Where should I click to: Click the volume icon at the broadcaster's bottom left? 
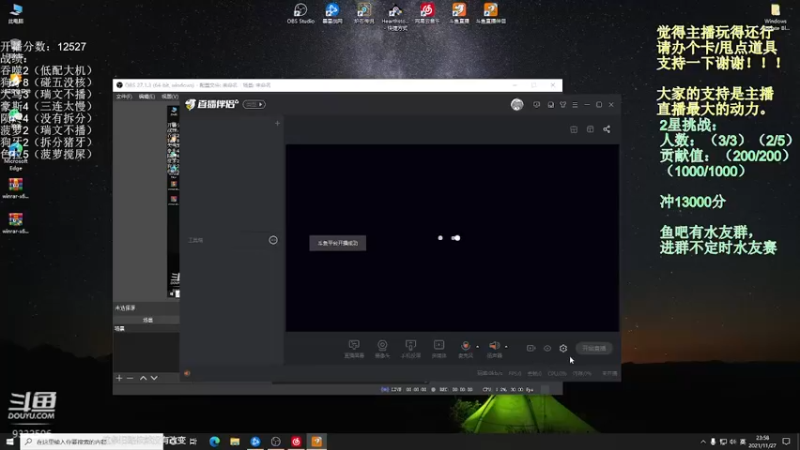tap(187, 373)
